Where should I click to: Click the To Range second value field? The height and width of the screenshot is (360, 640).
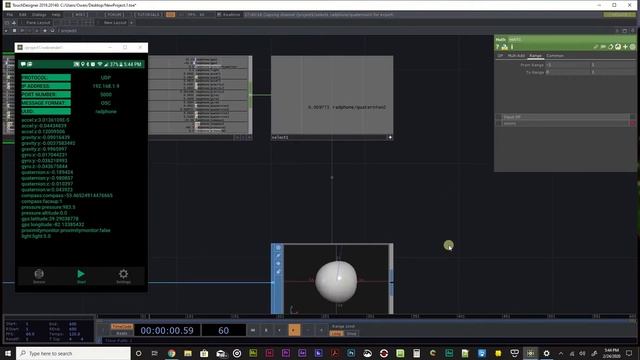[x=613, y=72]
